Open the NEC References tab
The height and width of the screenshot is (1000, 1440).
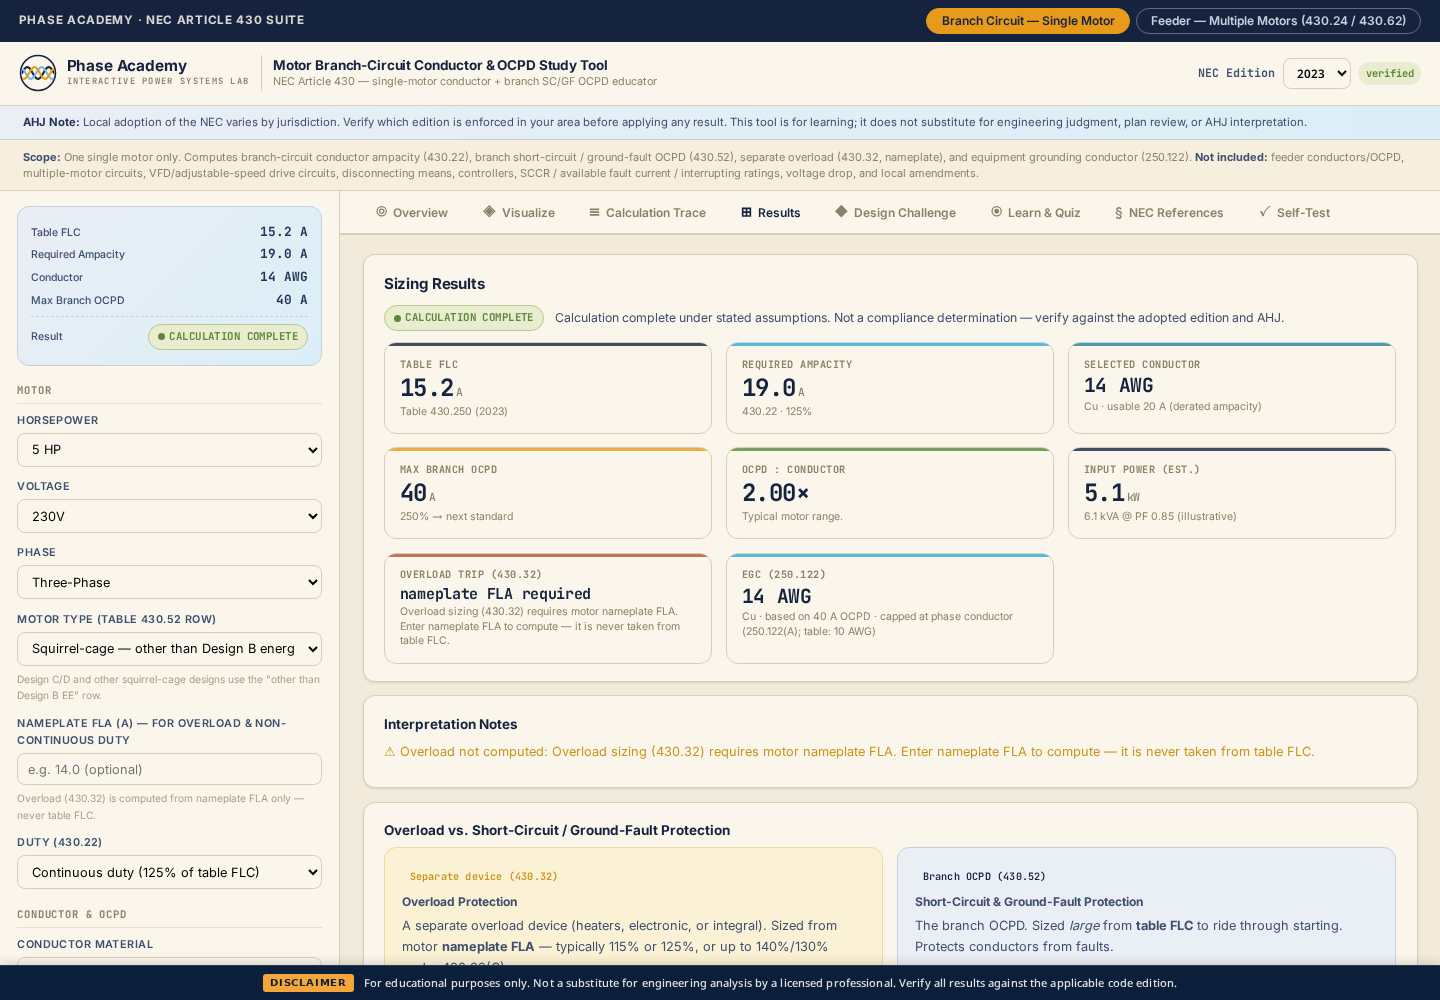[x=1169, y=213]
